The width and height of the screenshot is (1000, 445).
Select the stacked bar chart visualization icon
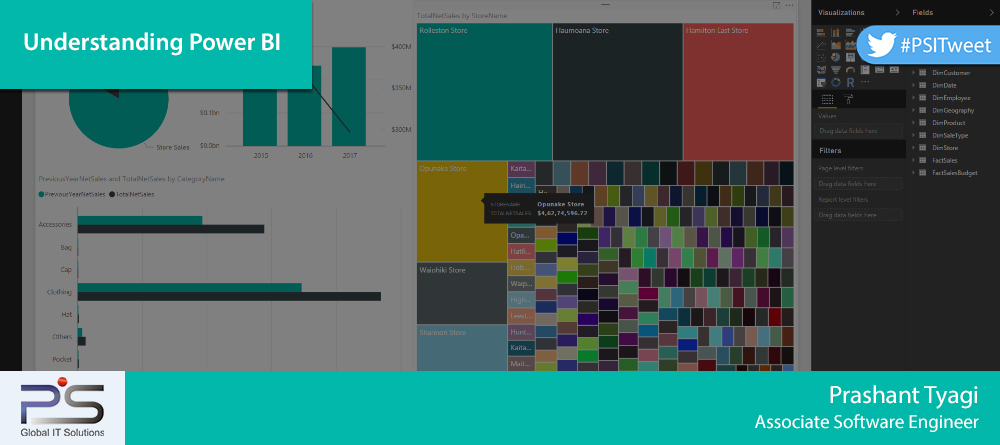tap(821, 33)
